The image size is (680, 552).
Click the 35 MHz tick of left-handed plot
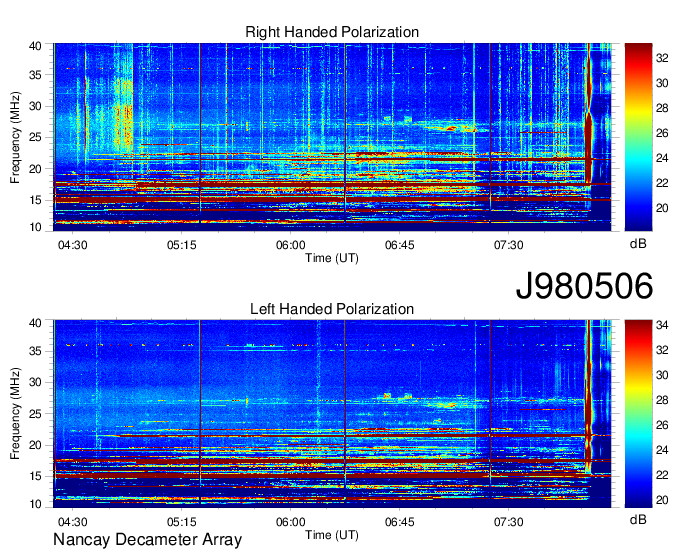35,351
